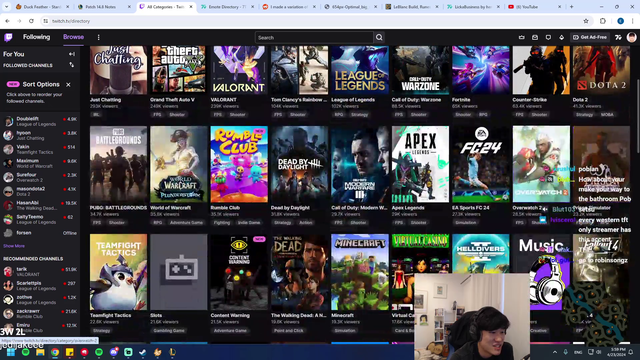Open the user profile avatar menu

pyautogui.click(x=631, y=38)
